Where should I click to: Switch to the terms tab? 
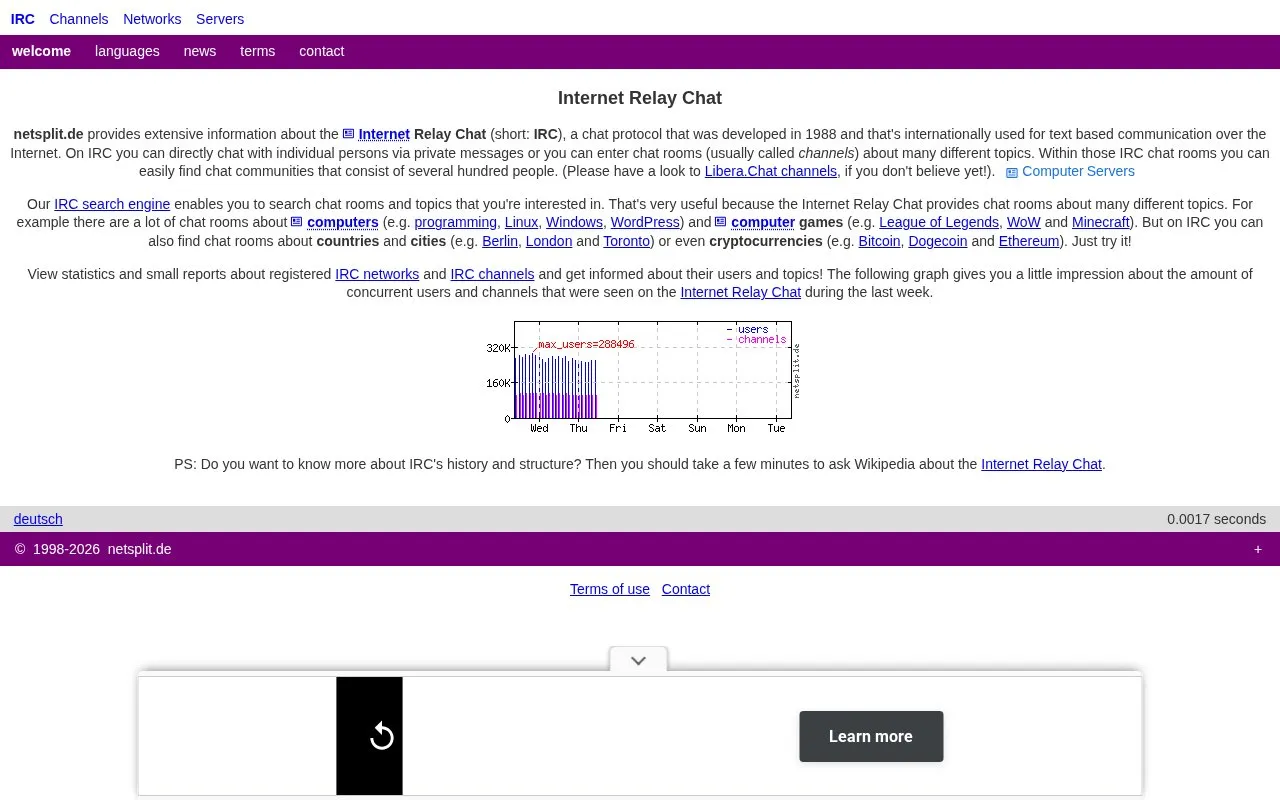(257, 51)
